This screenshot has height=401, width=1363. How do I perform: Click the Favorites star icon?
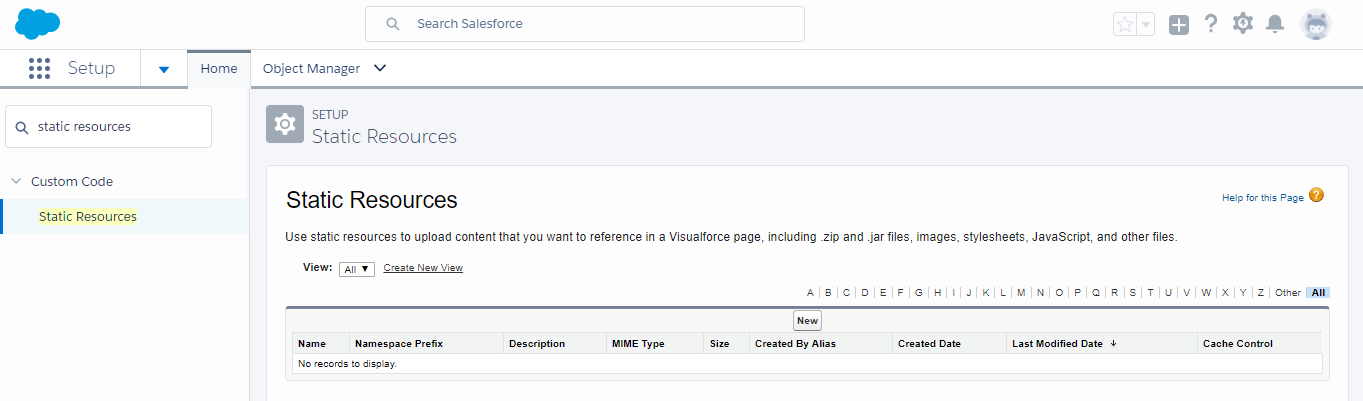pyautogui.click(x=1125, y=24)
